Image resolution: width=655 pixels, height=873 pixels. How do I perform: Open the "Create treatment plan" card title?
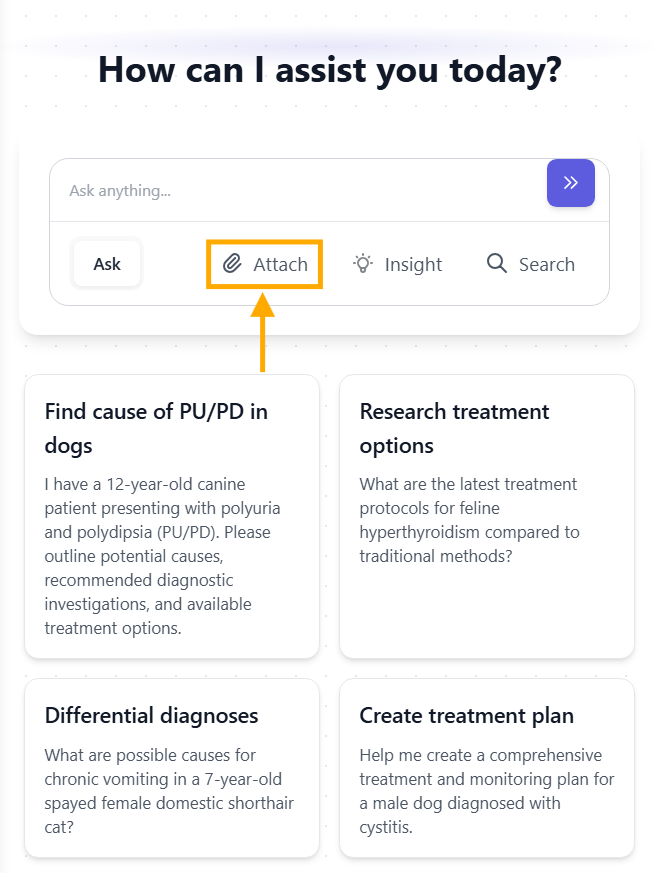pos(467,716)
